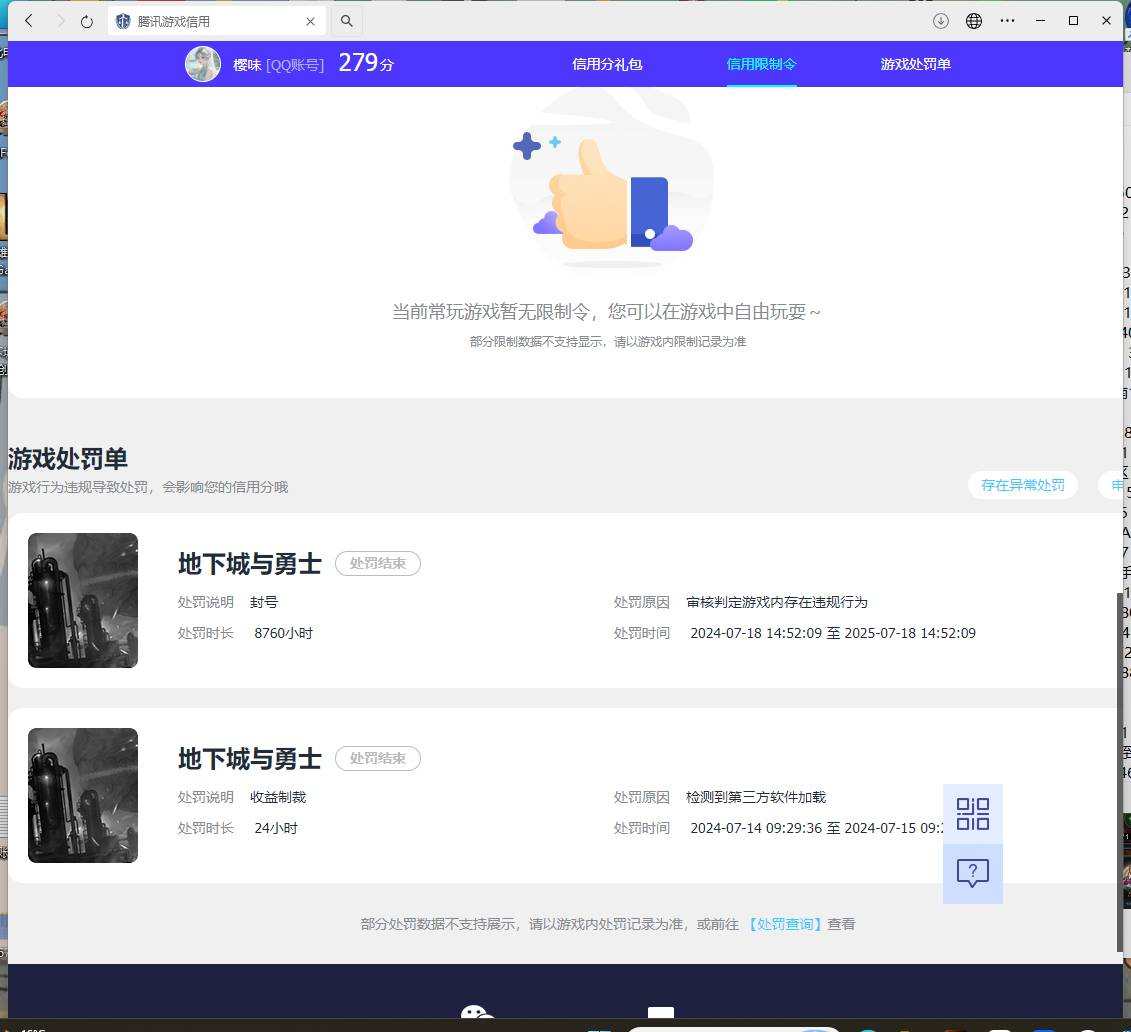Close the 腾讯游戏信用 tab
Image resolution: width=1131 pixels, height=1032 pixels.
[x=310, y=22]
